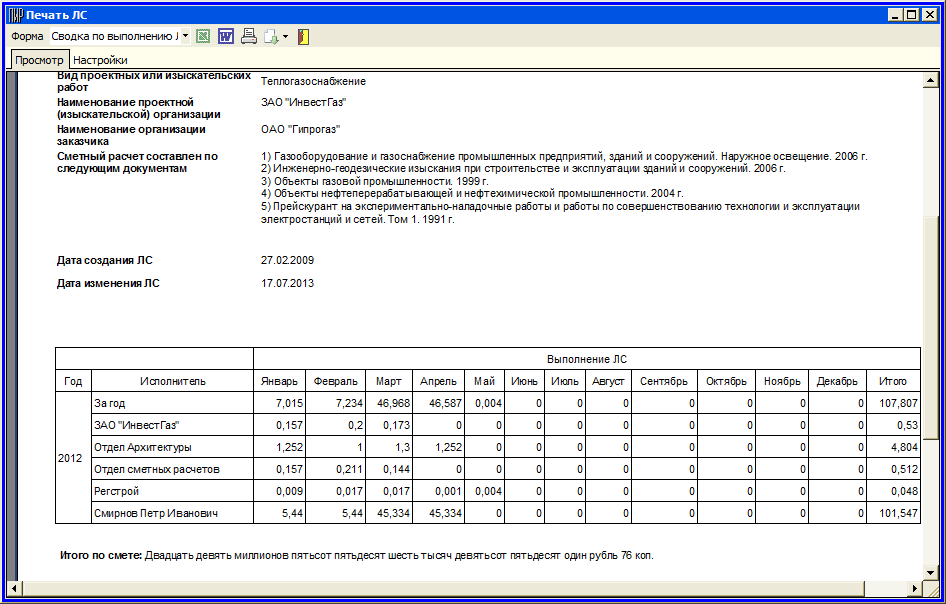Click the Исполнитель column header

[x=173, y=381]
